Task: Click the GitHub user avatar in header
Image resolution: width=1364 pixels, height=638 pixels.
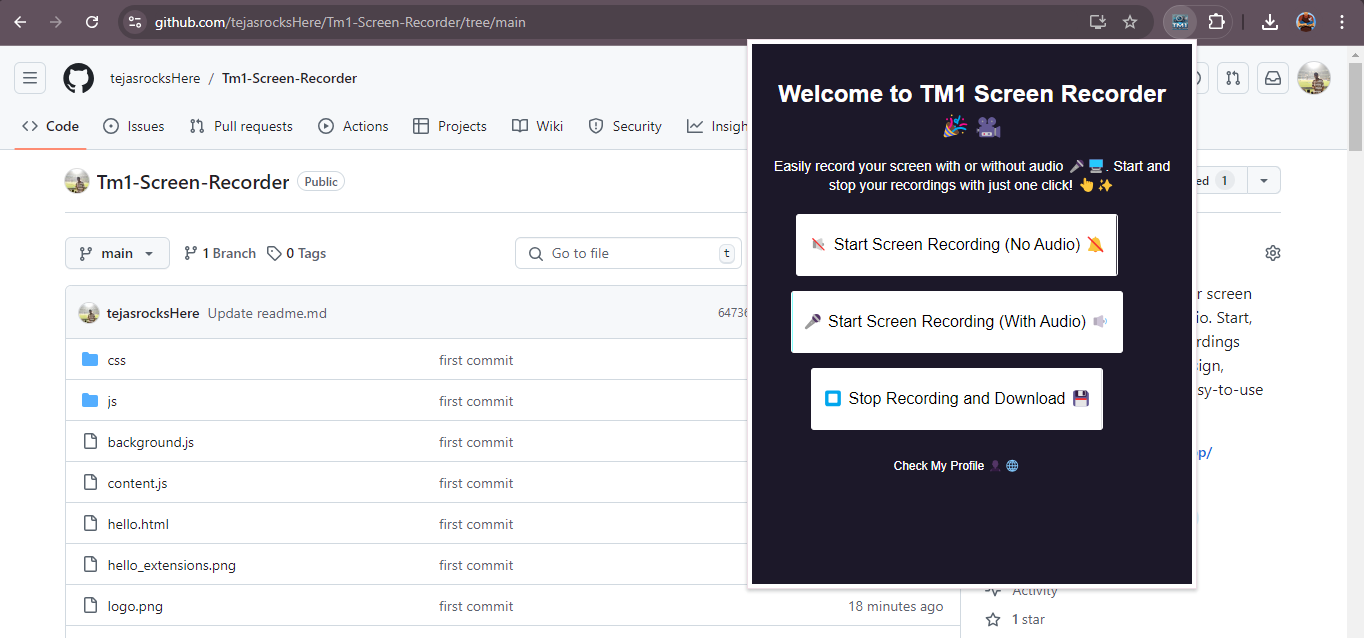Action: click(x=1314, y=78)
